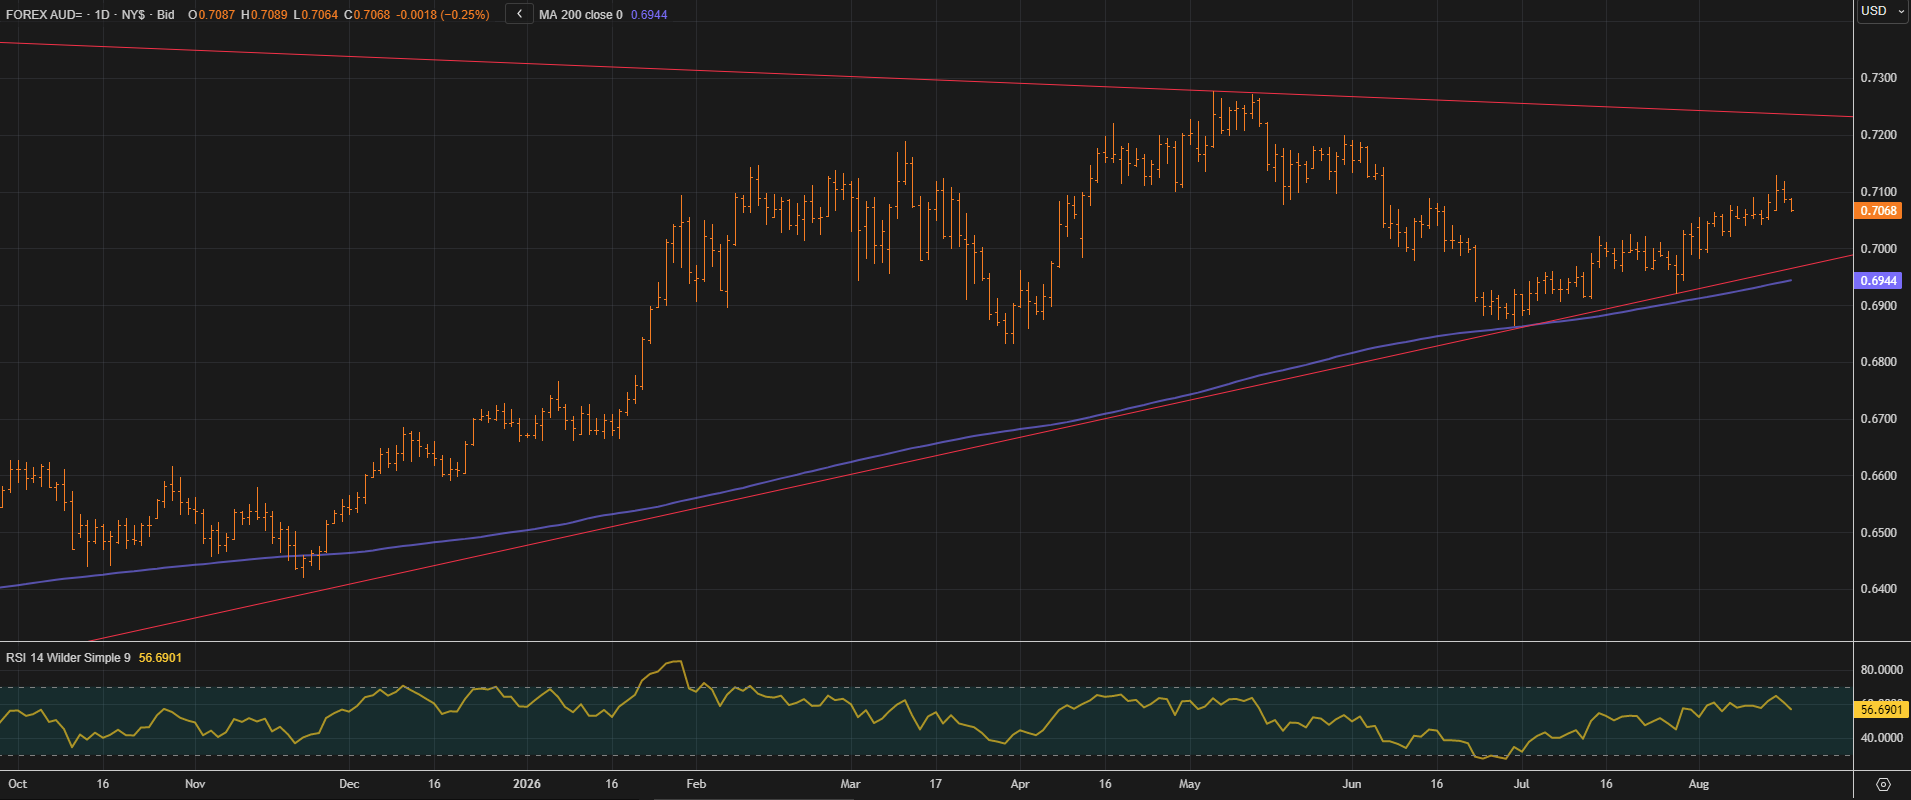This screenshot has height=800, width=1911.
Task: Click the Jul label on the time axis
Action: coord(1521,784)
